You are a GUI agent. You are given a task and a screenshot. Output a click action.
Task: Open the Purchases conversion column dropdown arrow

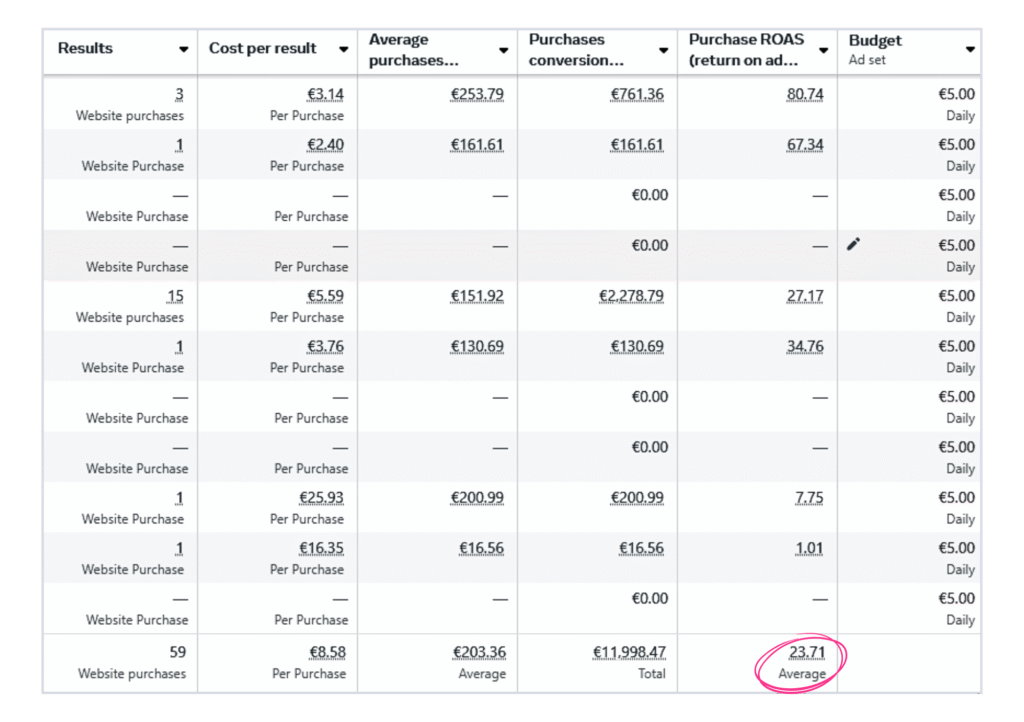[663, 50]
